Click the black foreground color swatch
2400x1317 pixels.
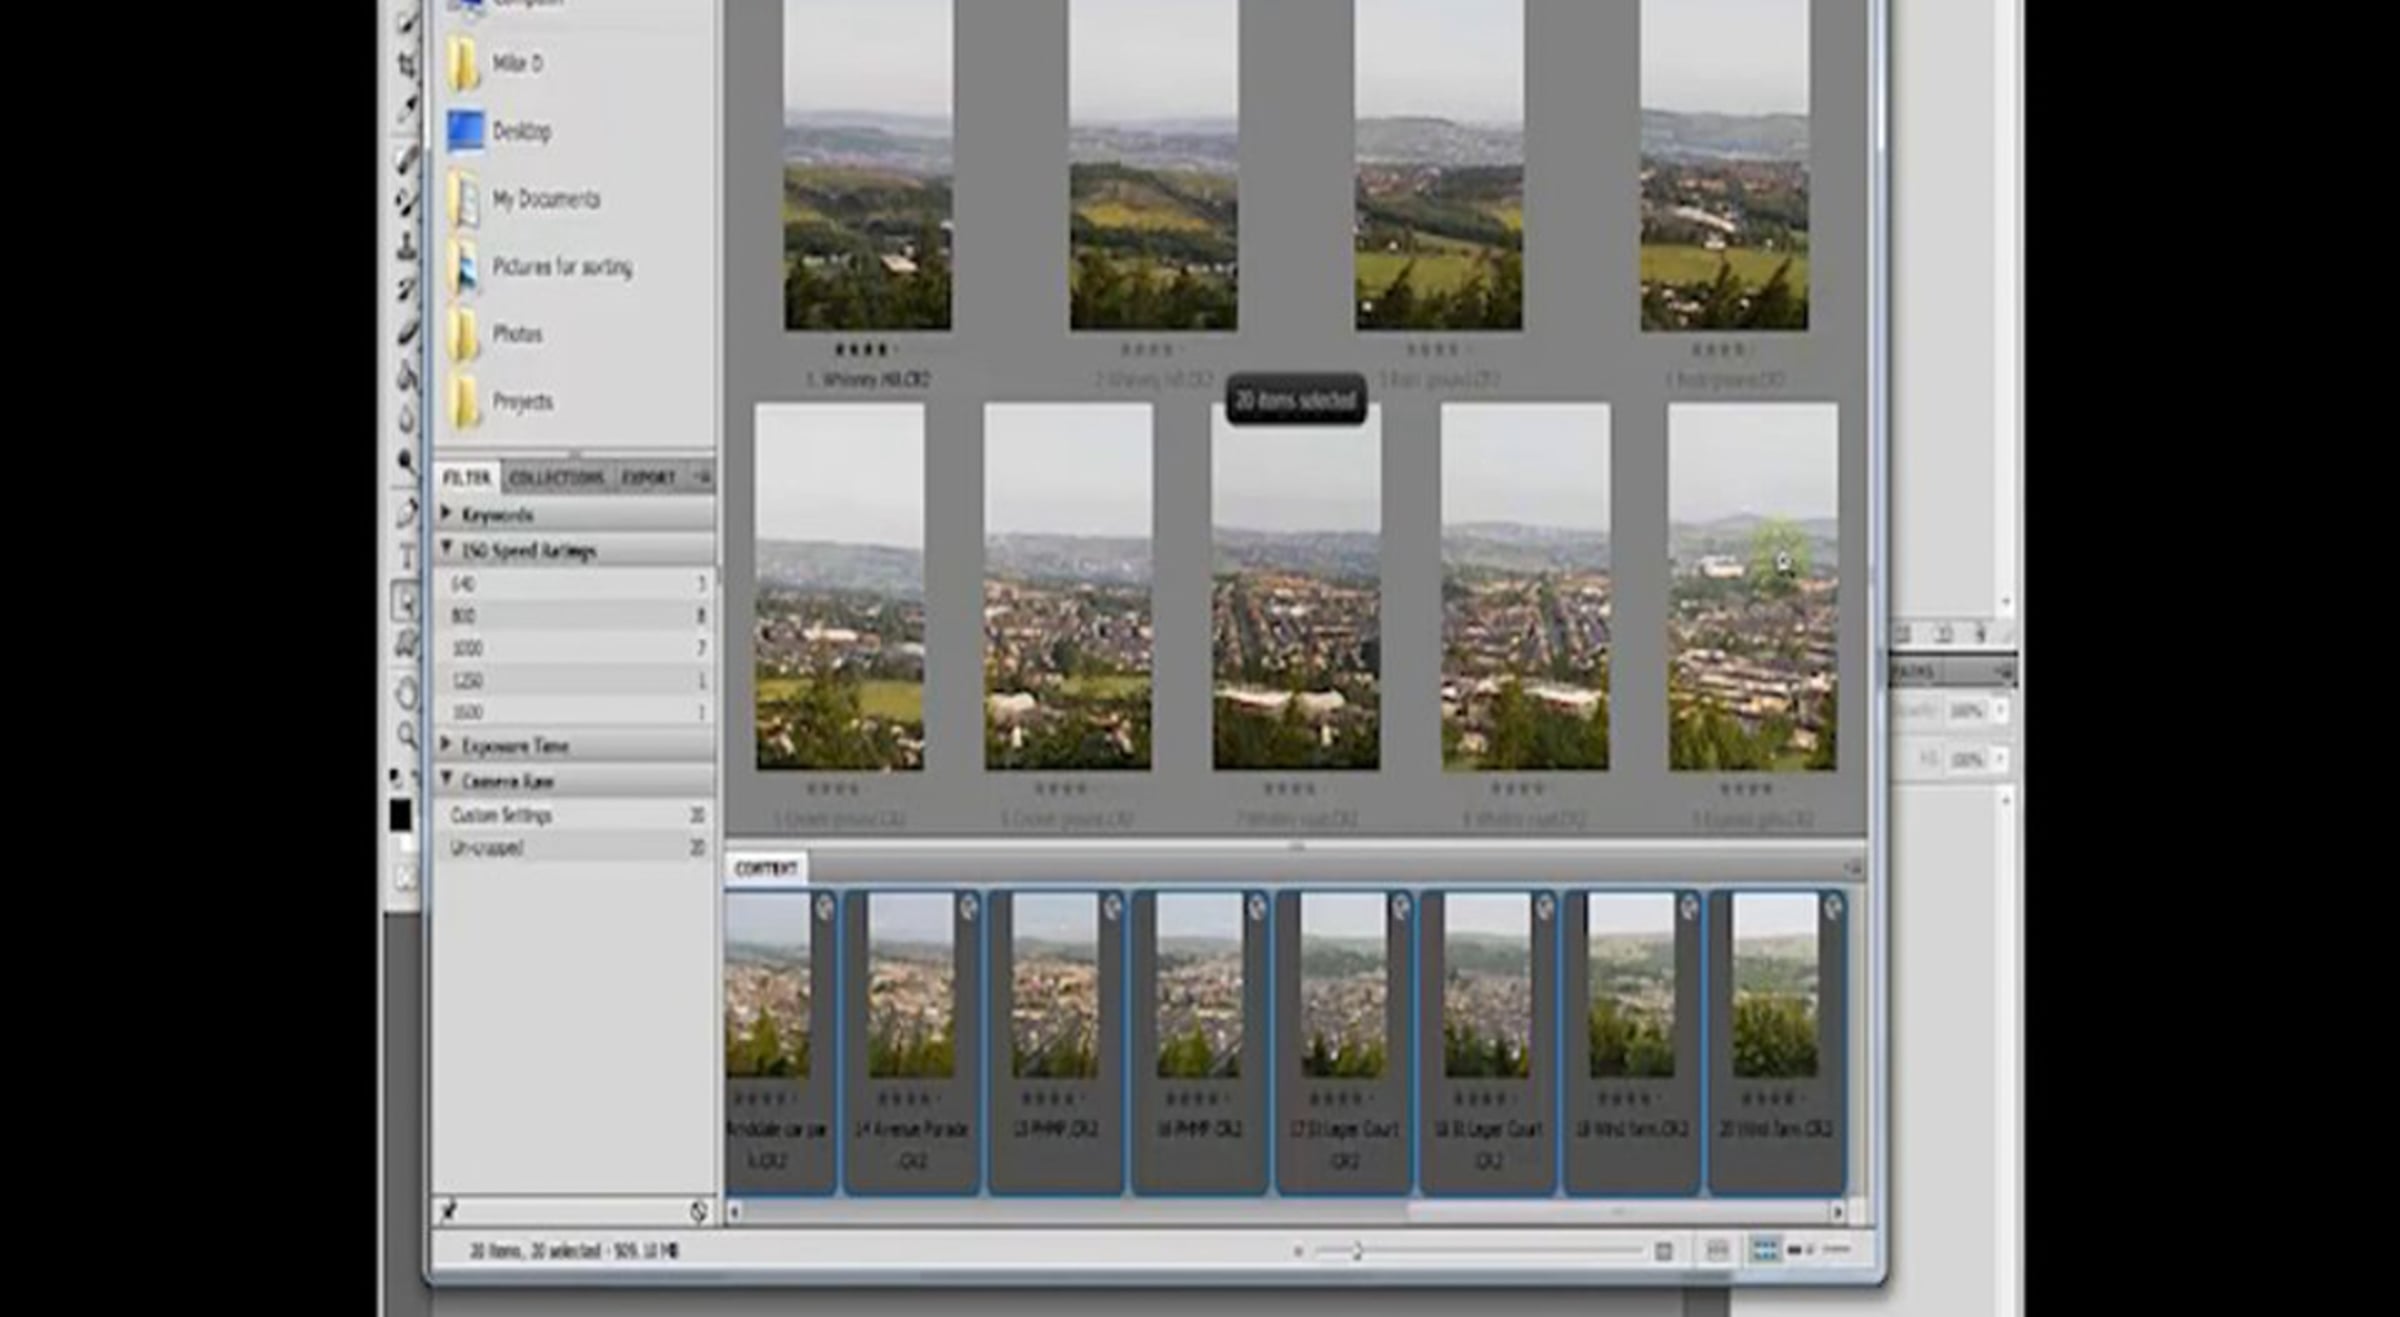pyautogui.click(x=400, y=815)
